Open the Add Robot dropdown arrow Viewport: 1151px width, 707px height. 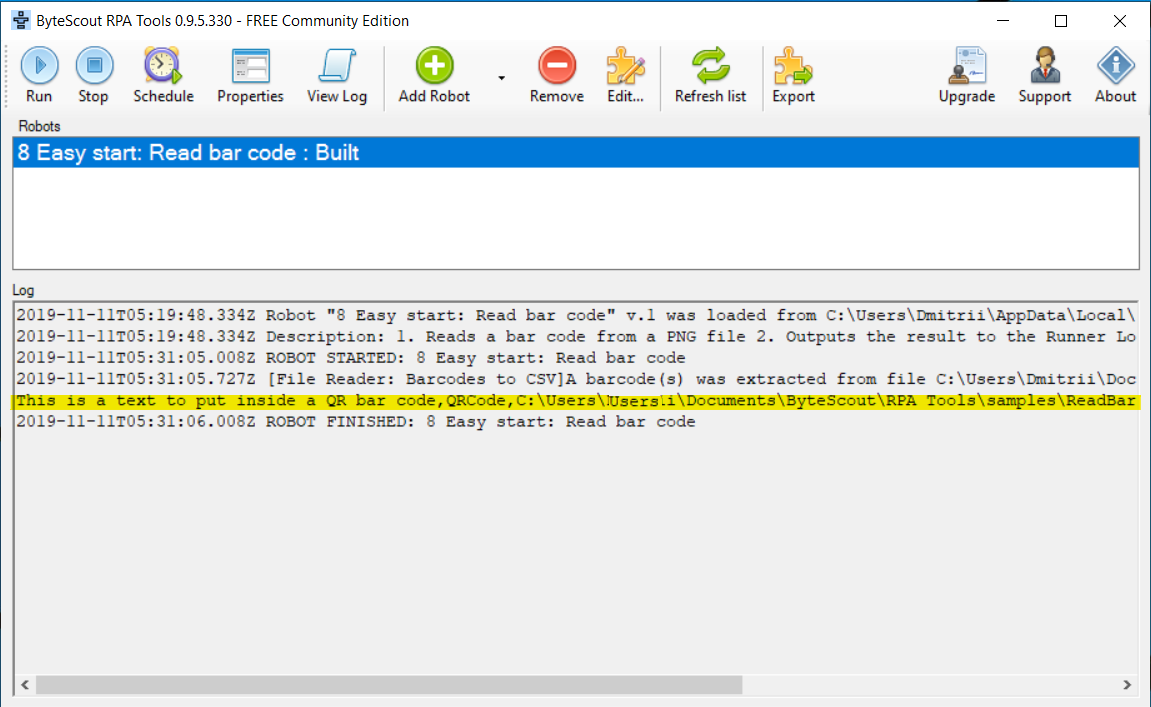[x=499, y=77]
